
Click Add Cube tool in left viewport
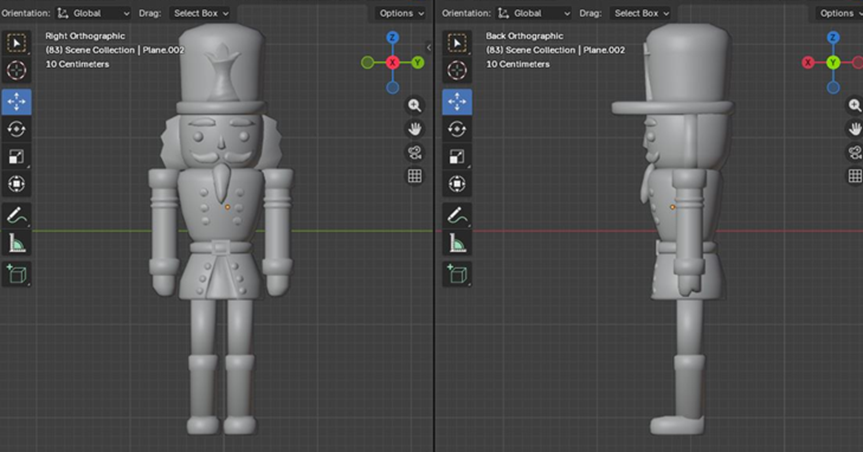click(18, 273)
